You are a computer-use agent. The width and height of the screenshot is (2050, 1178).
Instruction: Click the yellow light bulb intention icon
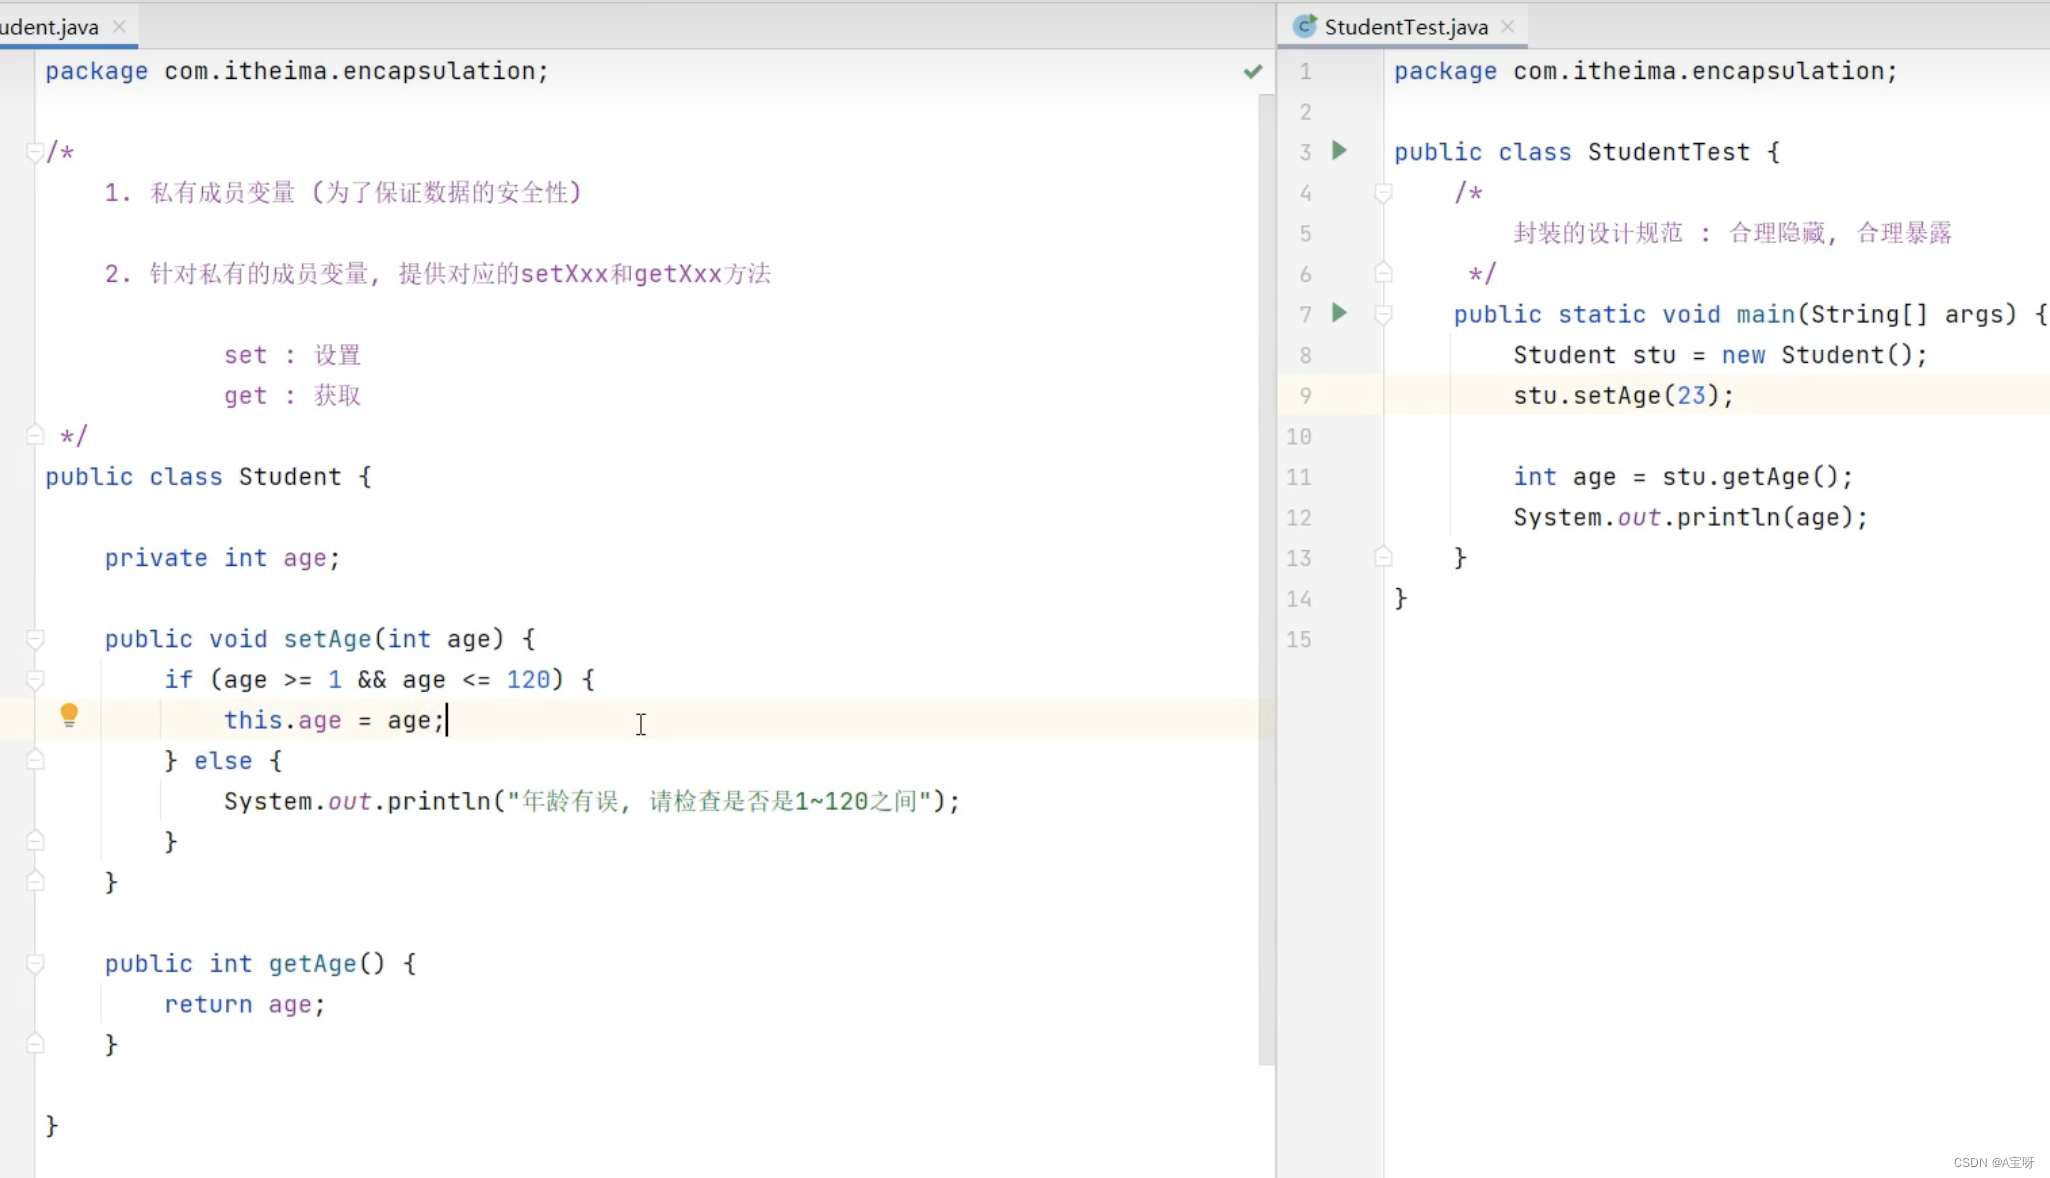click(69, 714)
